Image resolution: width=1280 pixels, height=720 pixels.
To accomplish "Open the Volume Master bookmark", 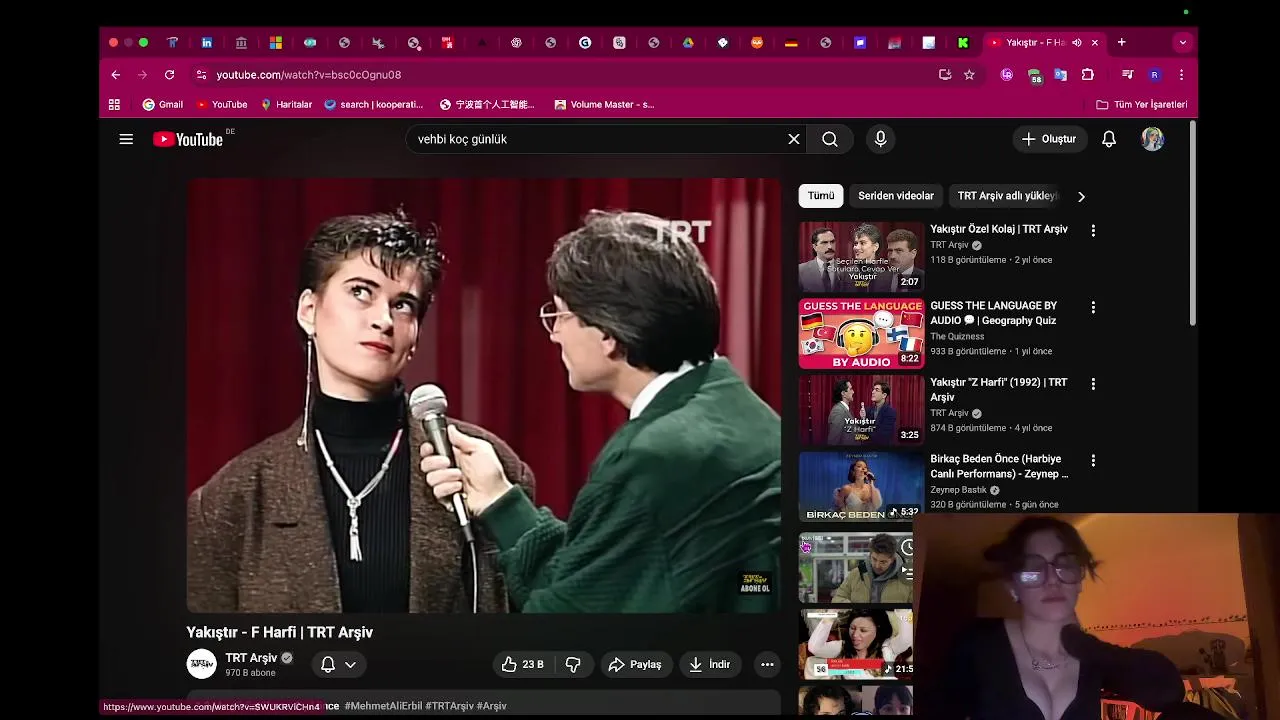I will [604, 104].
